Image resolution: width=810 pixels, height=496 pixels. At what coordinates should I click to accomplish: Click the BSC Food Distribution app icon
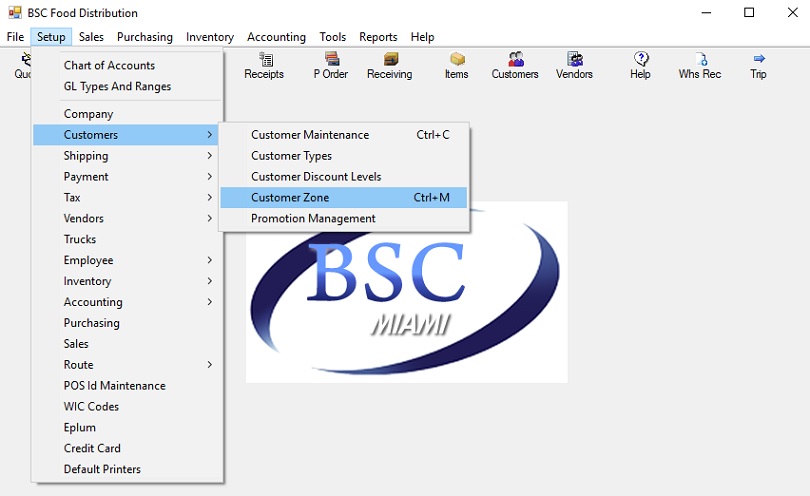point(15,12)
